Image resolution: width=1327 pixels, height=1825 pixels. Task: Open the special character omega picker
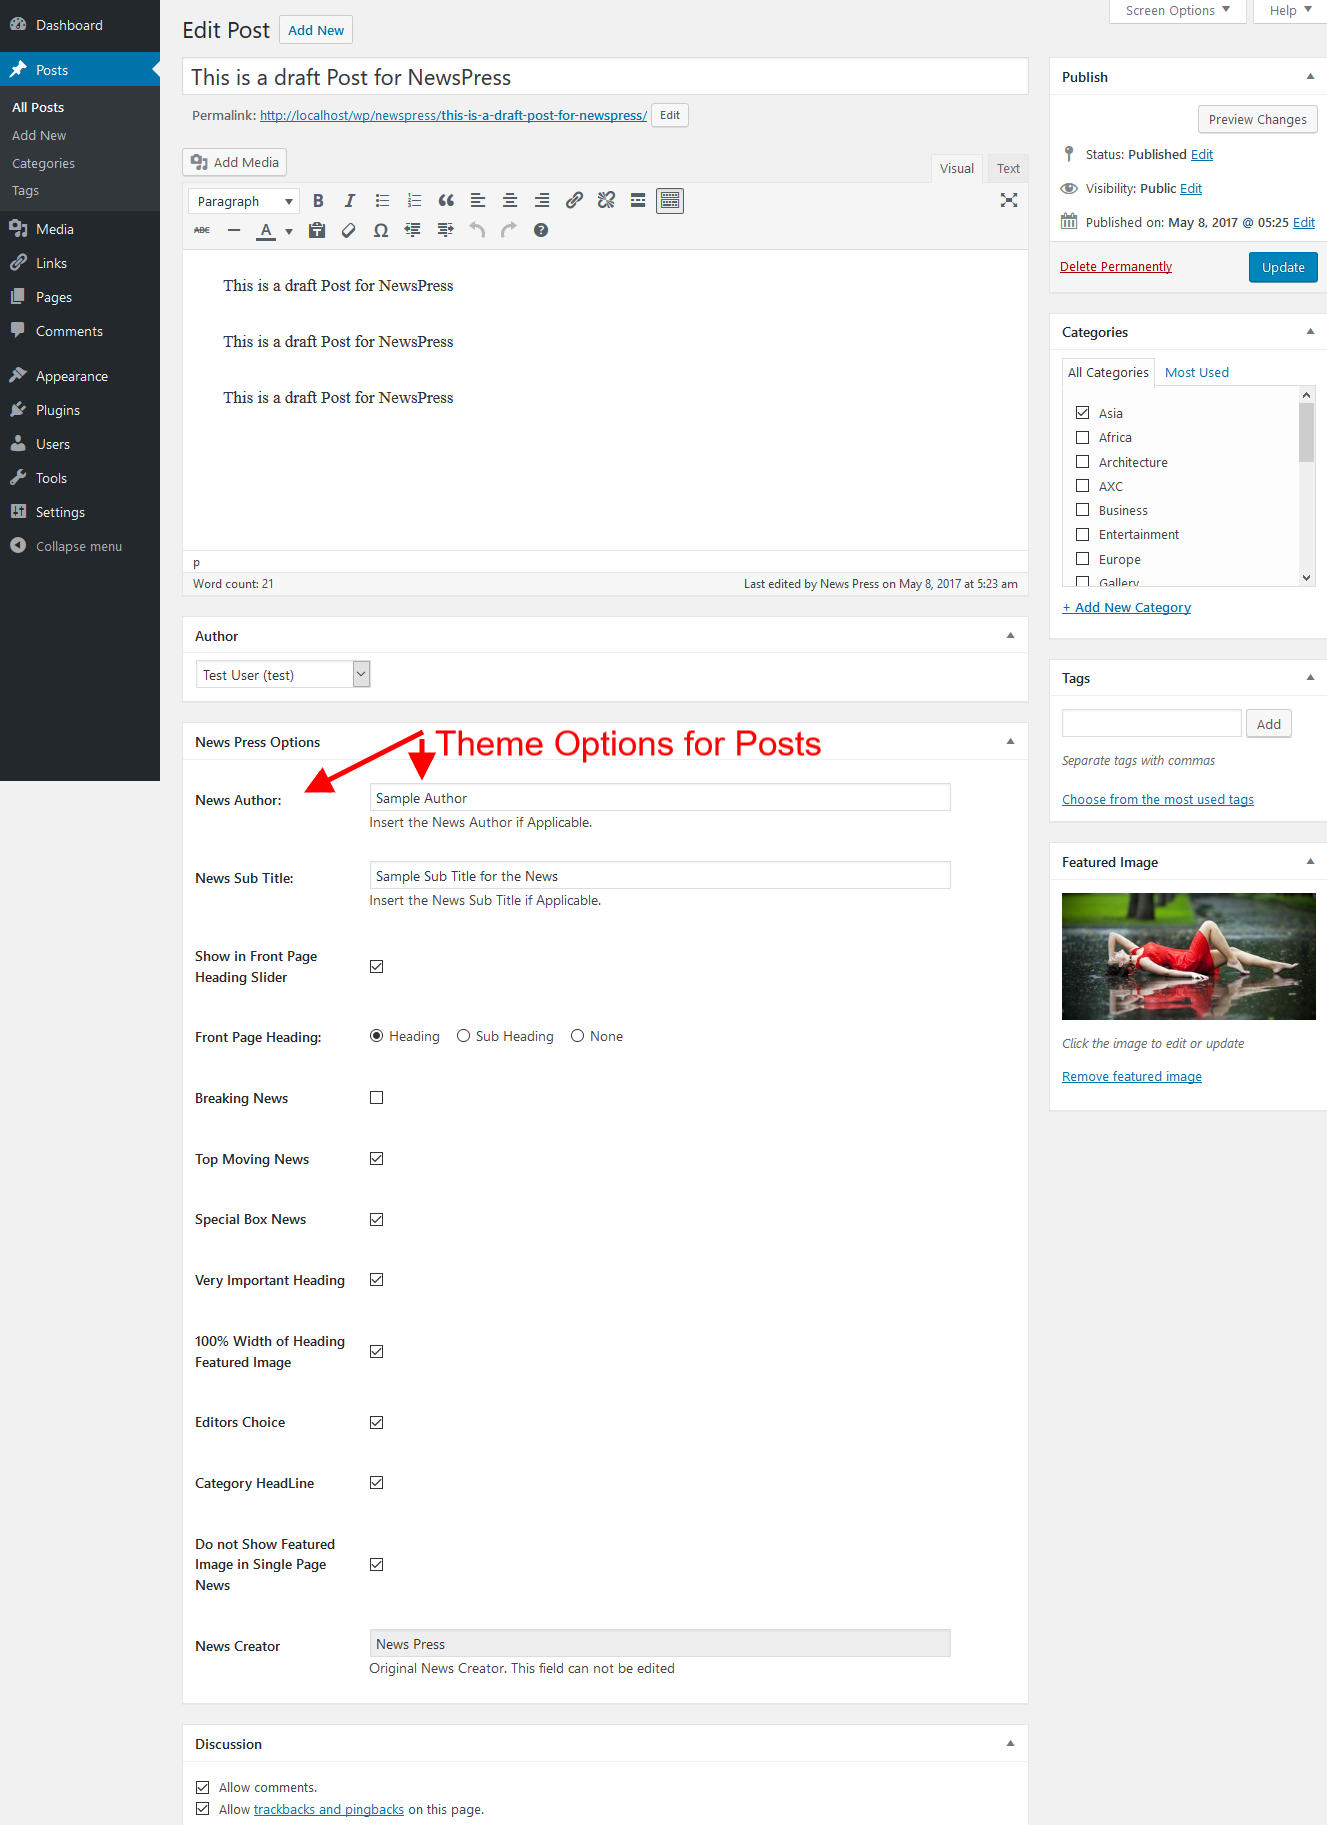[381, 230]
